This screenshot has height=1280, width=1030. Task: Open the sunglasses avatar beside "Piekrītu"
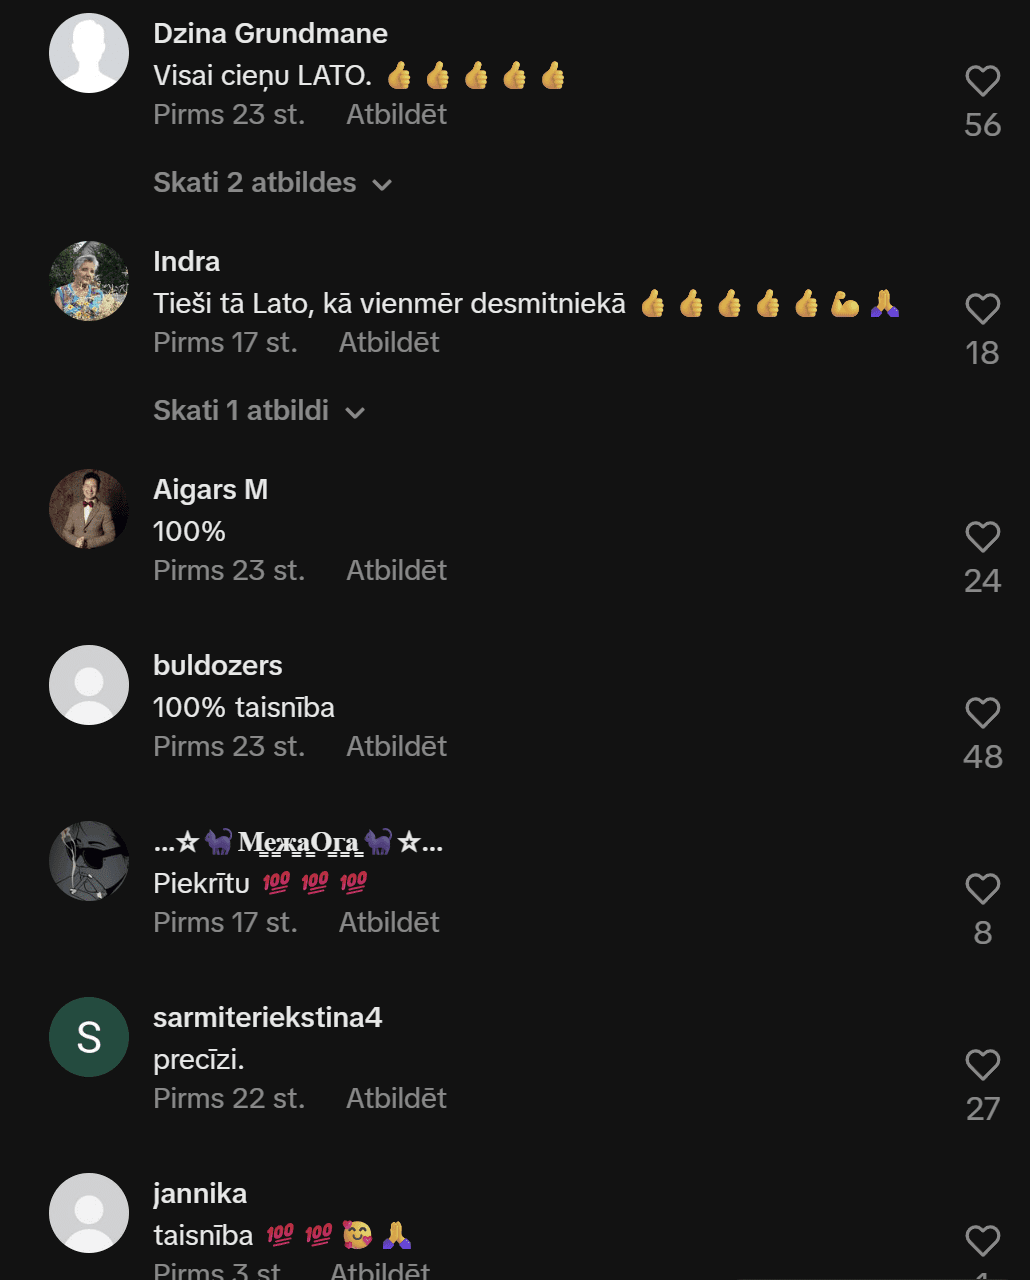tap(89, 861)
